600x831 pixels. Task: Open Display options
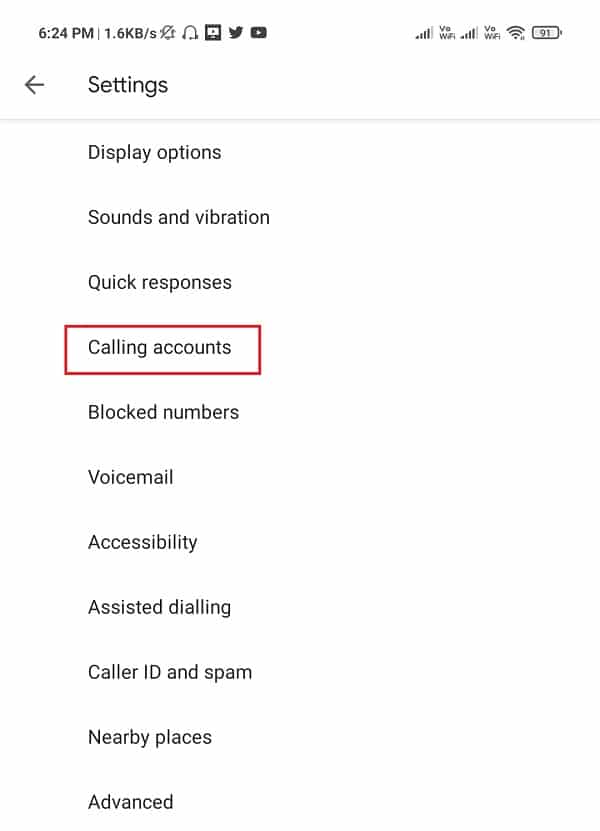point(155,153)
